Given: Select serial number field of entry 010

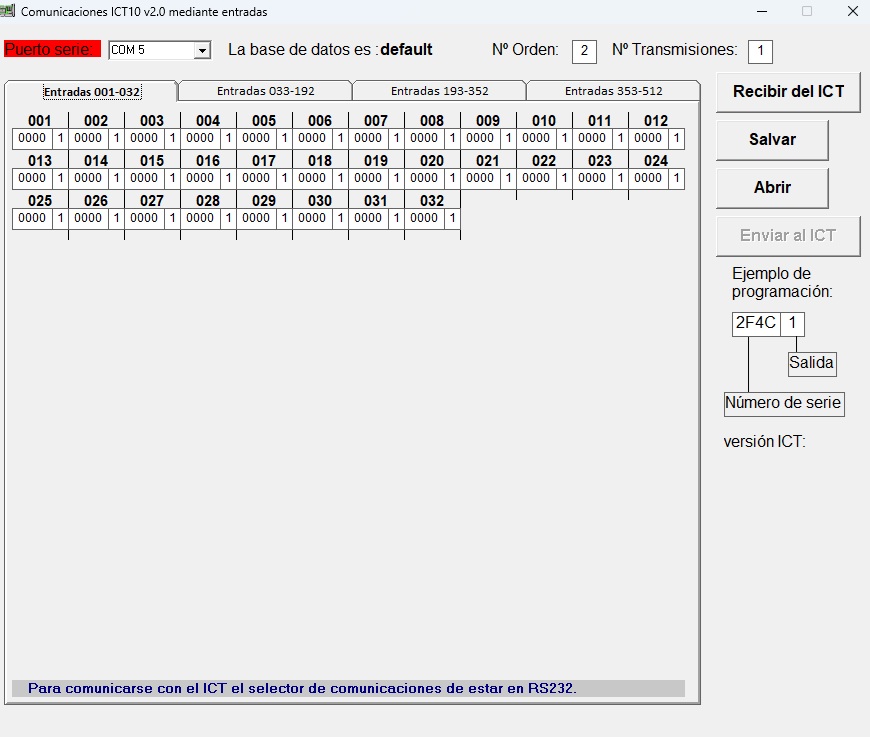Looking at the screenshot, I should (x=537, y=138).
